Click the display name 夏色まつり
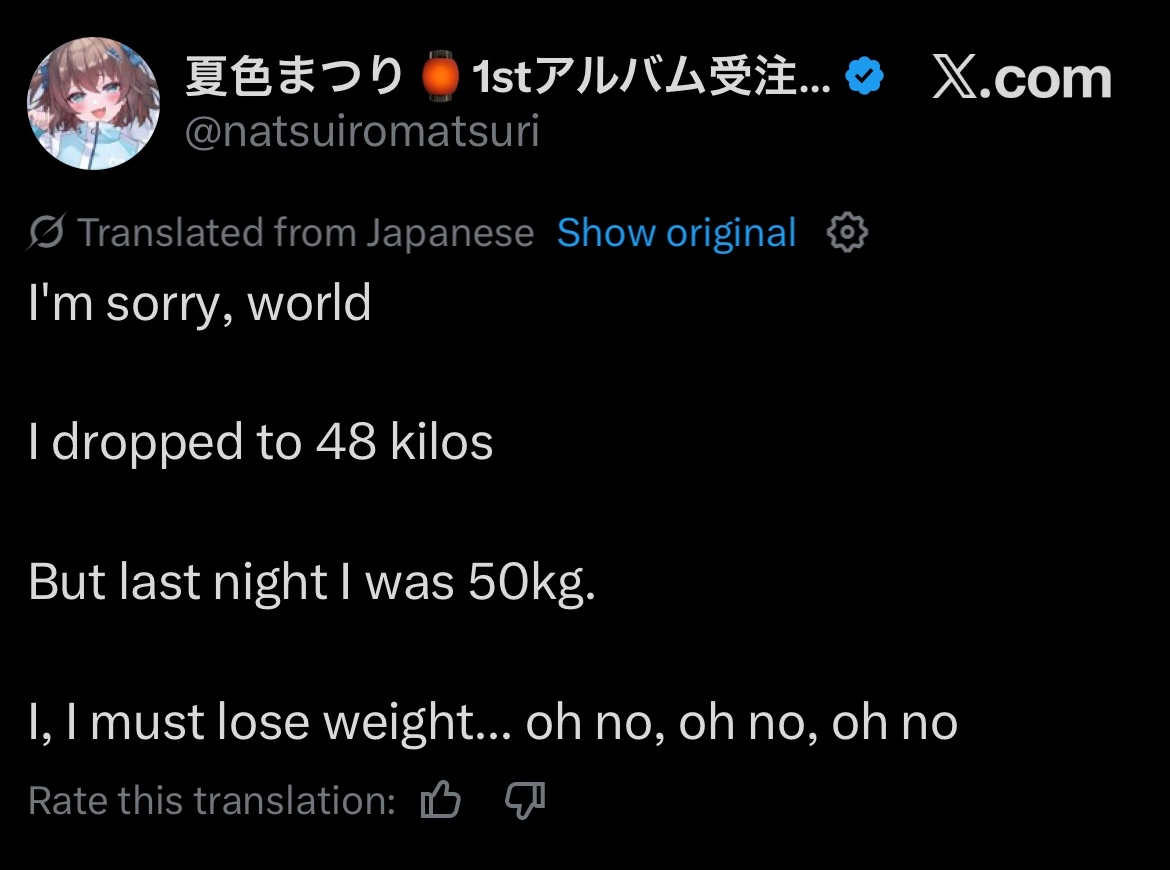The width and height of the screenshot is (1170, 870). point(294,78)
